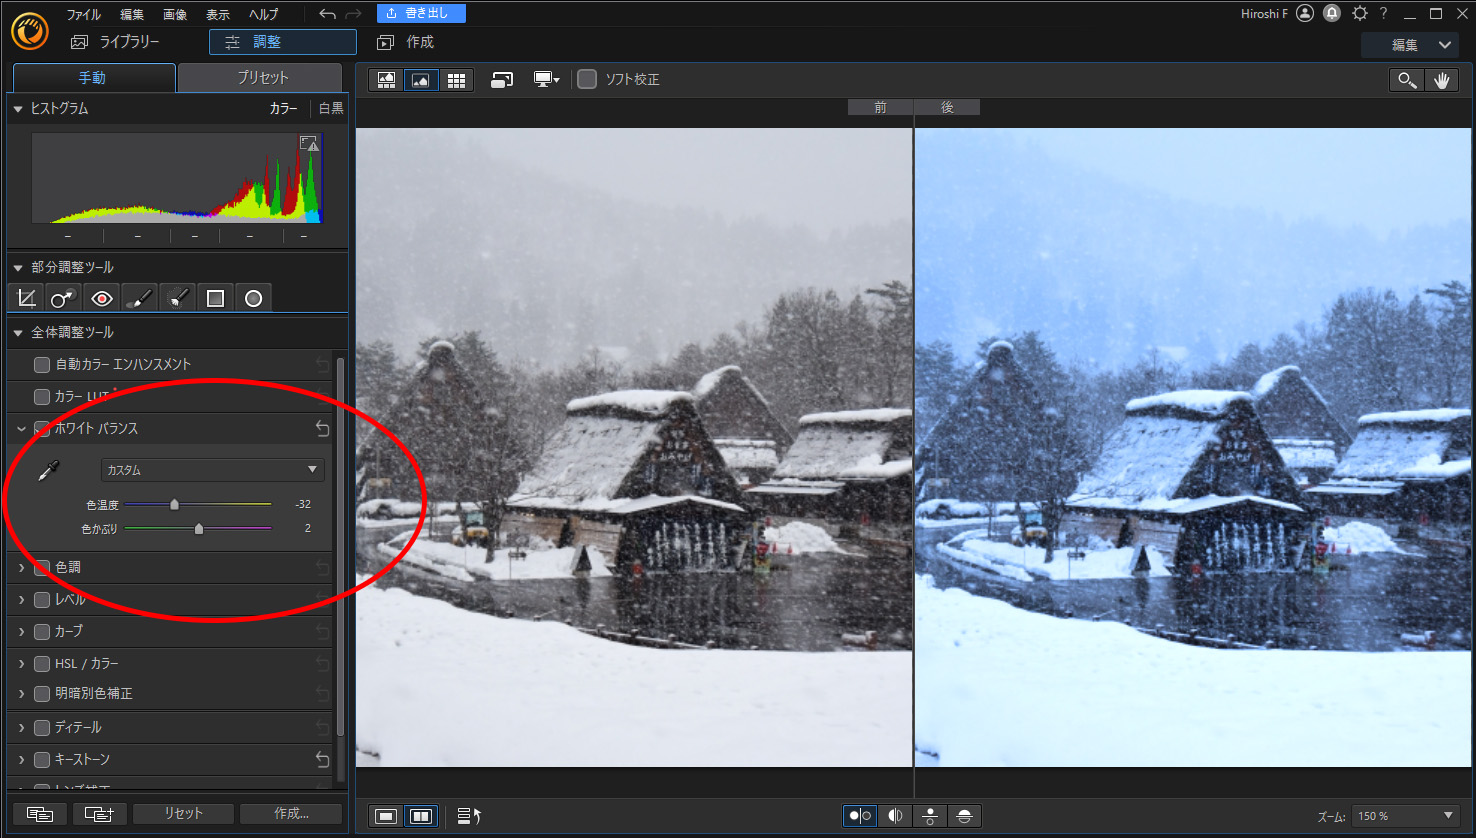Toggle the ディテール checkbox
This screenshot has height=838, width=1476.
point(42,728)
